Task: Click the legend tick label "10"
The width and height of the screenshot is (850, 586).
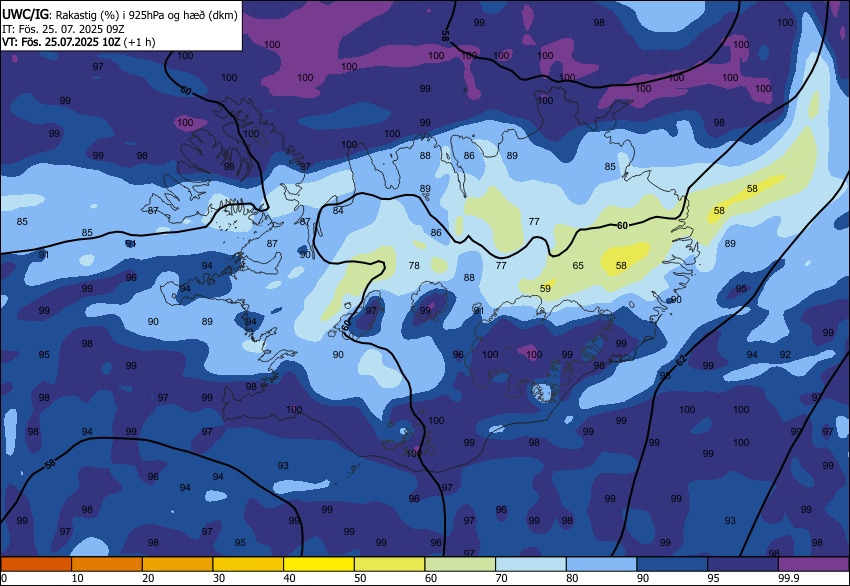Action: point(78,578)
